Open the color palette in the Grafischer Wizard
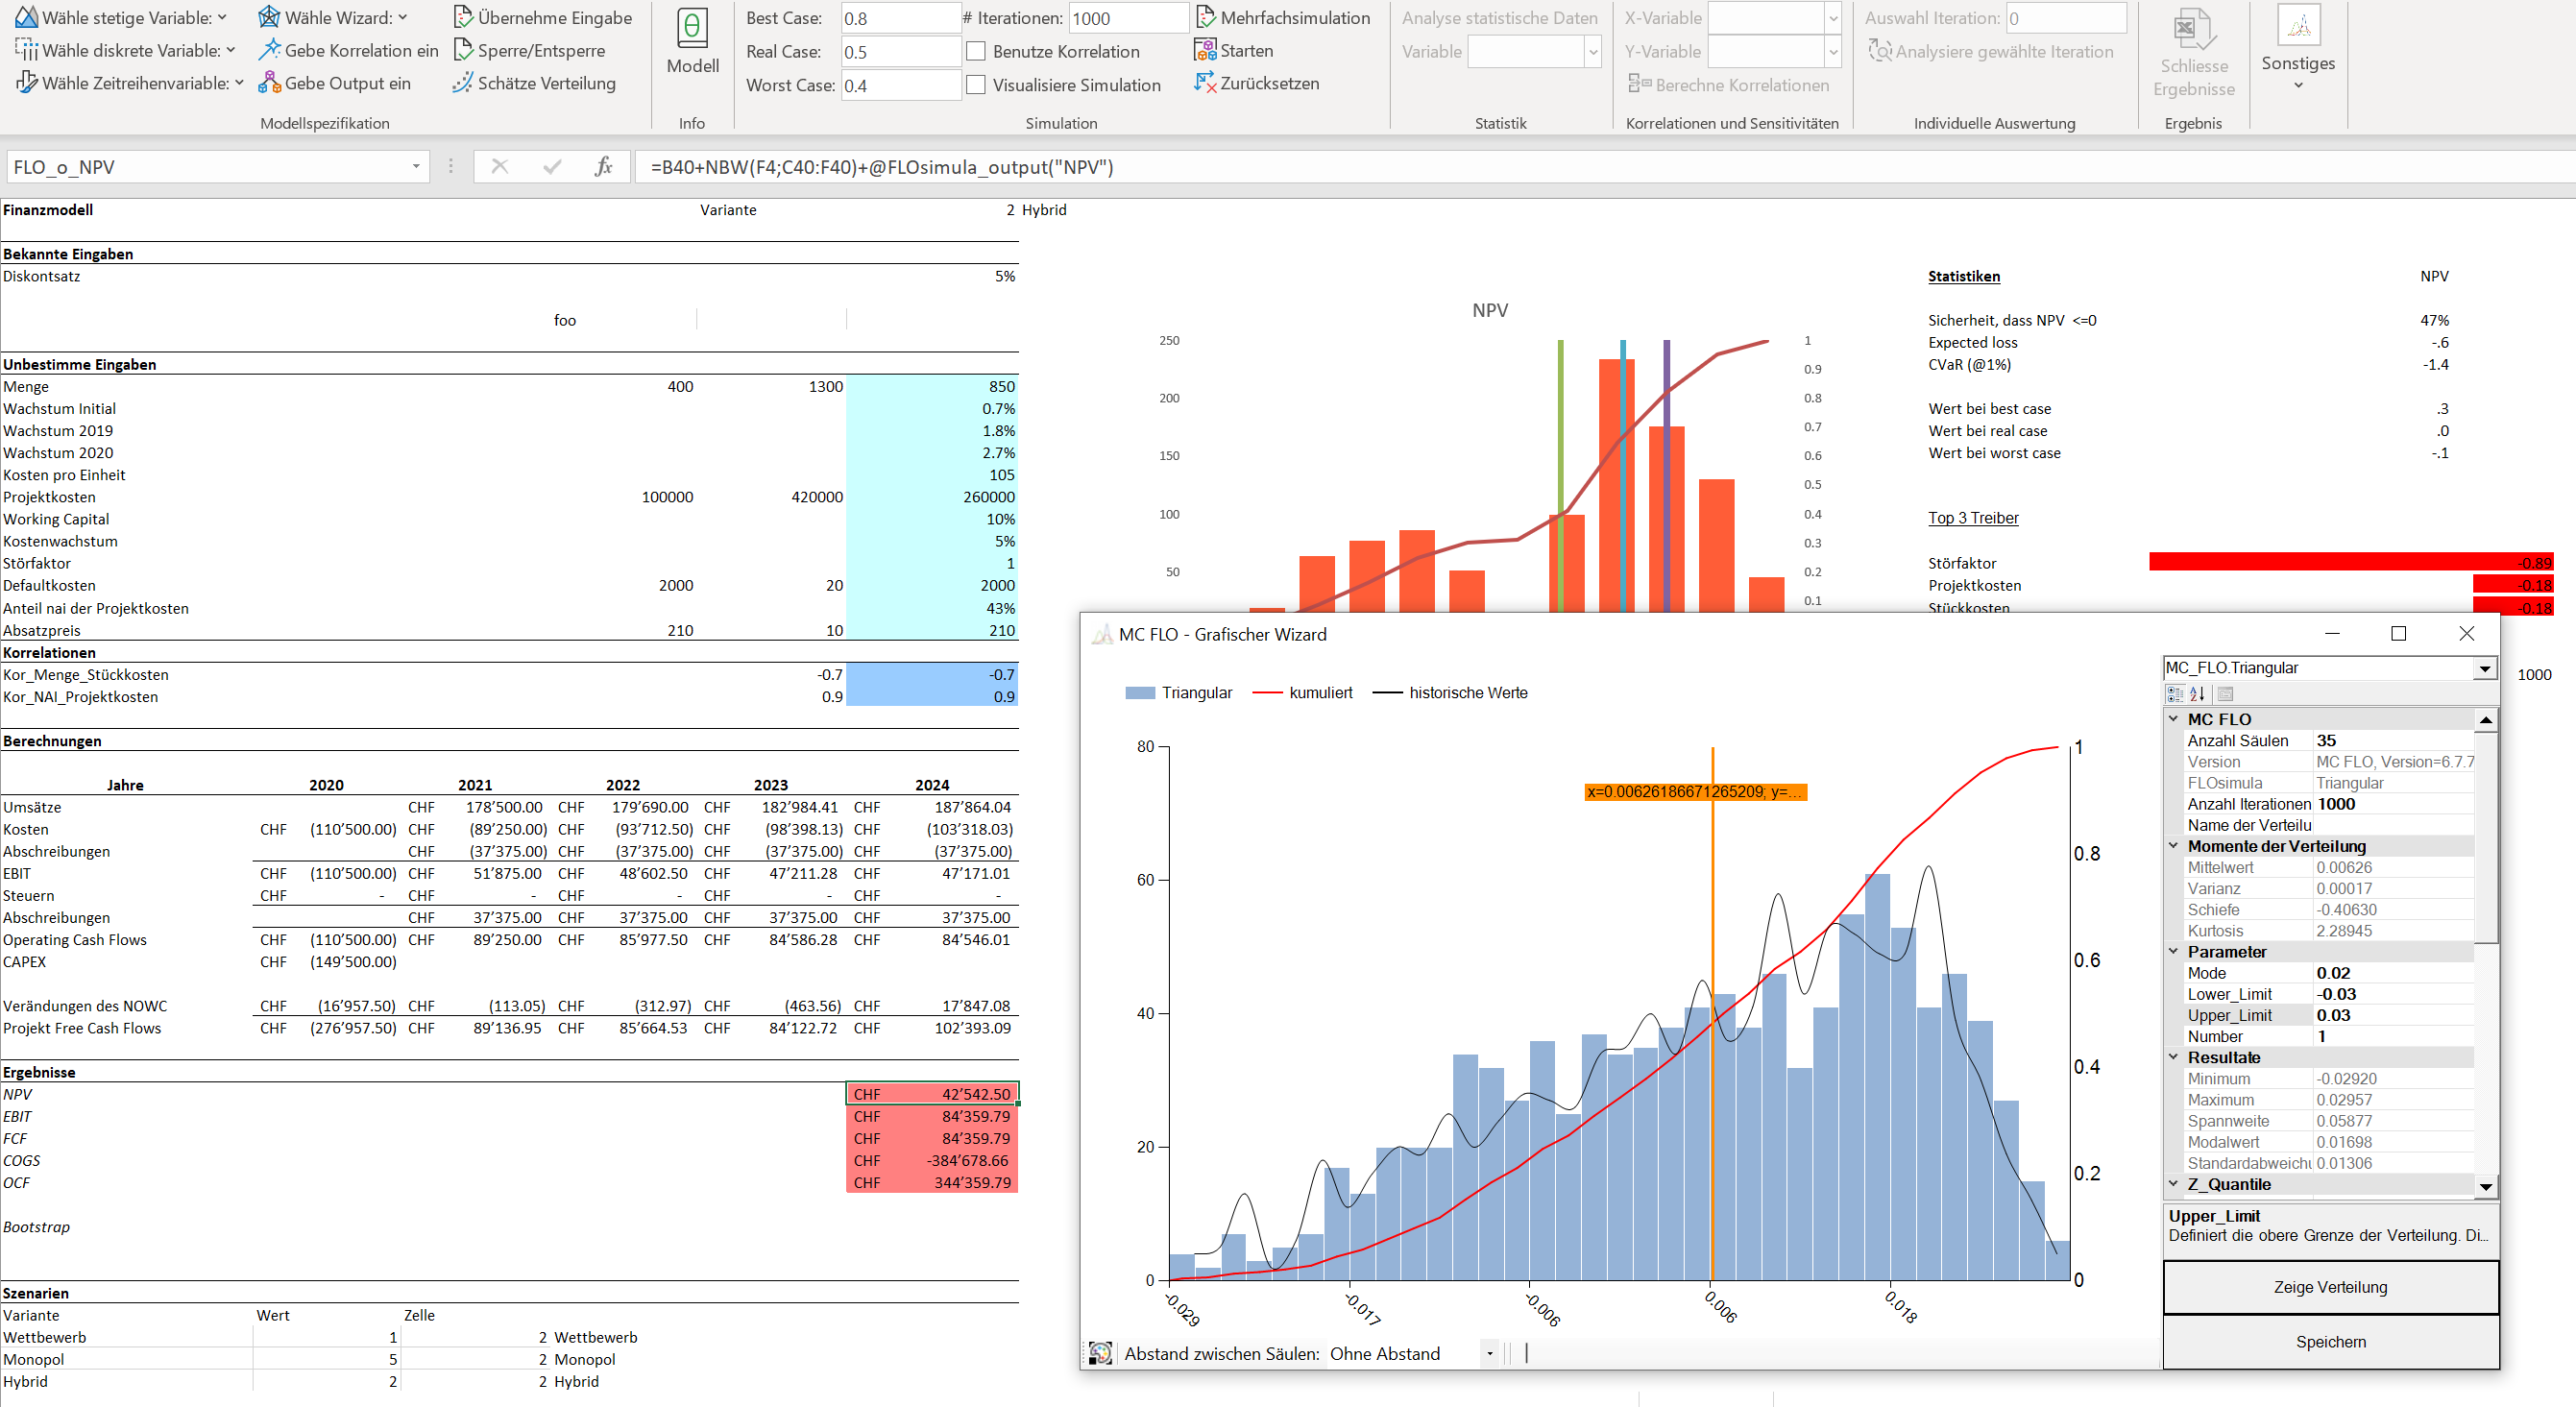This screenshot has width=2576, height=1407. point(1100,1353)
